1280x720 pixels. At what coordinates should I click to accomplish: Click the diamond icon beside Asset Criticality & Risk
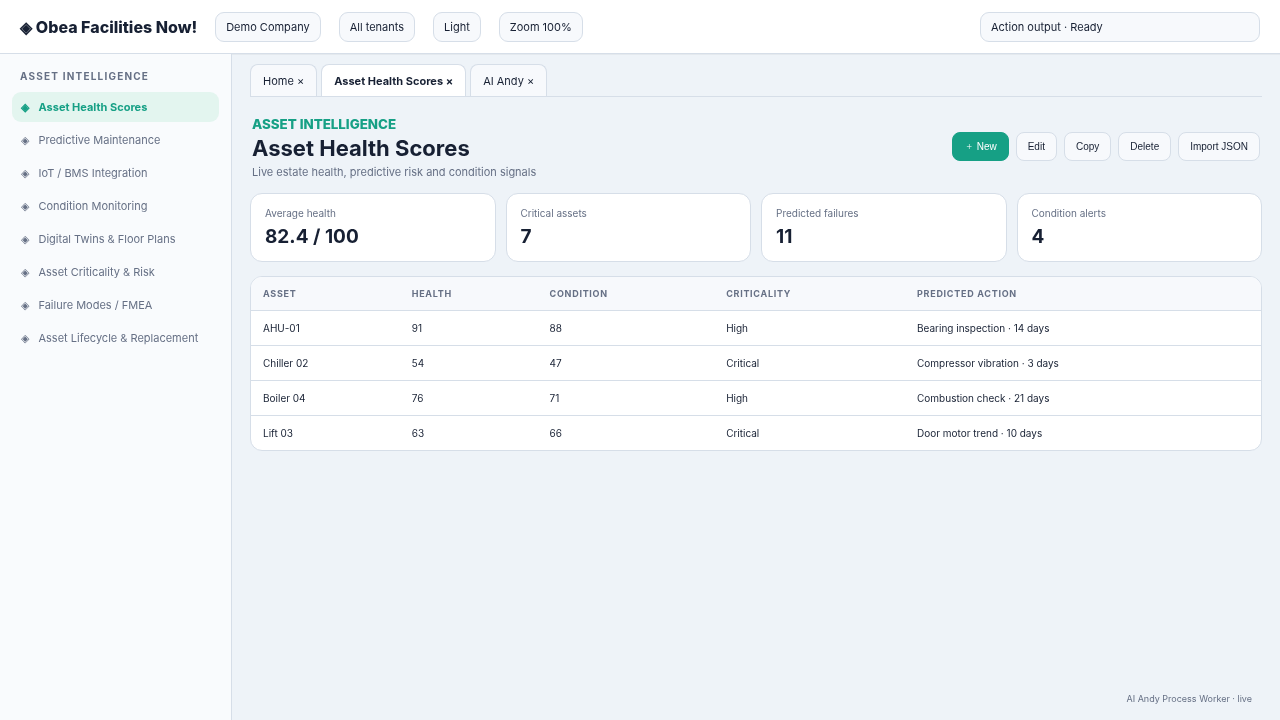point(25,272)
